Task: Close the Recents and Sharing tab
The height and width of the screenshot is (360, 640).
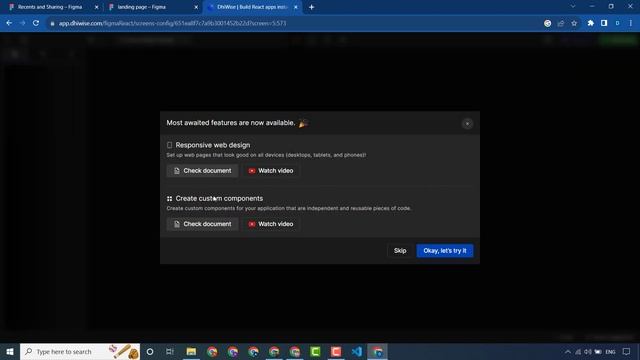Action: [96, 7]
